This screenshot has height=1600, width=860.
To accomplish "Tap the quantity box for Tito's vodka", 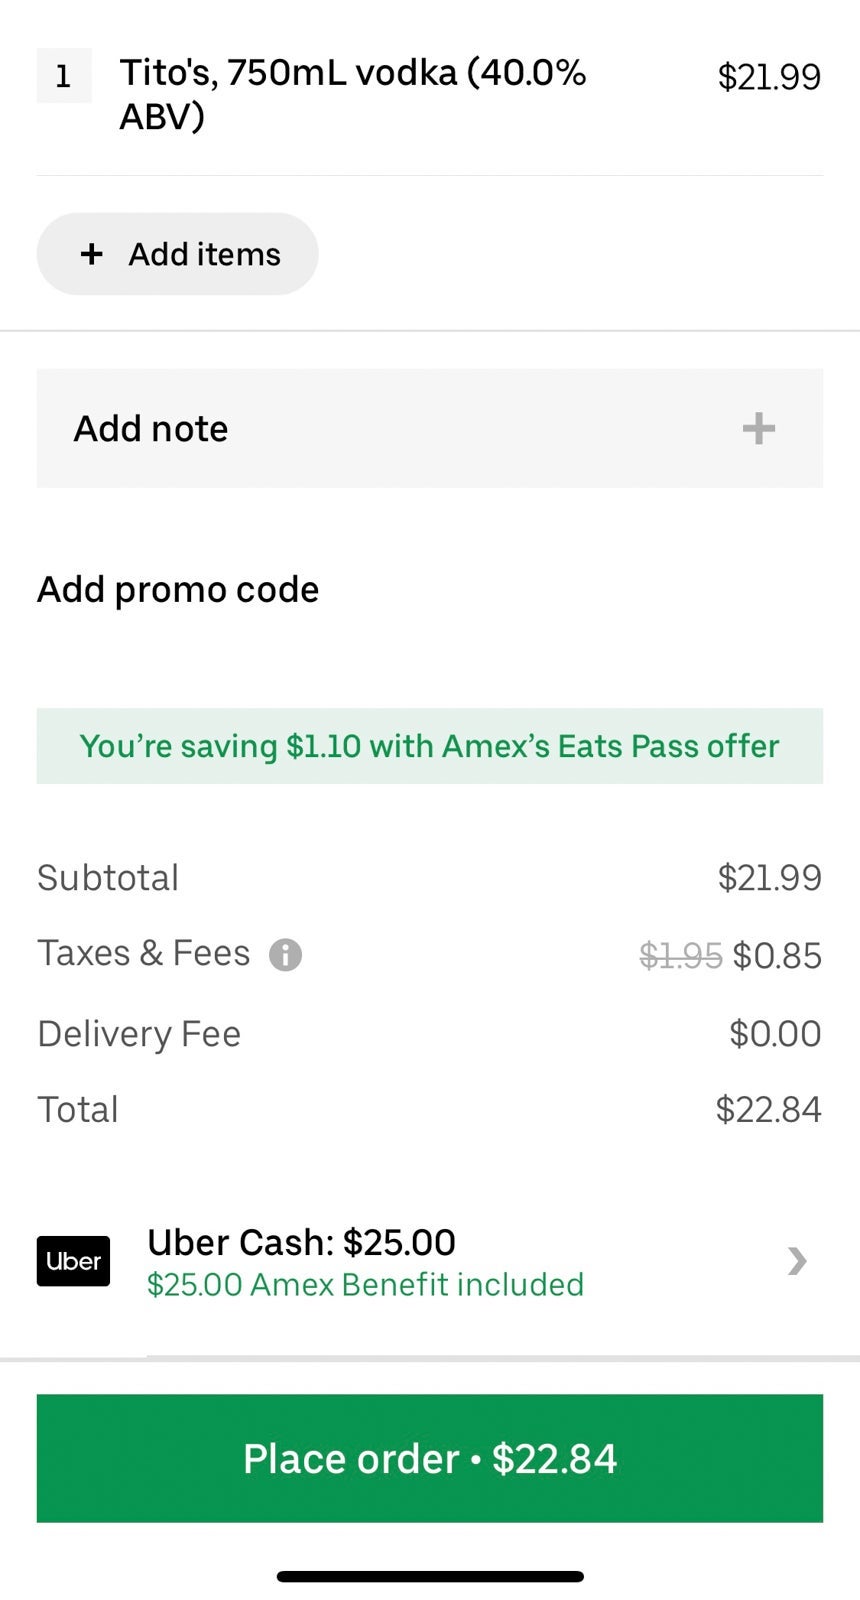I will [x=63, y=76].
